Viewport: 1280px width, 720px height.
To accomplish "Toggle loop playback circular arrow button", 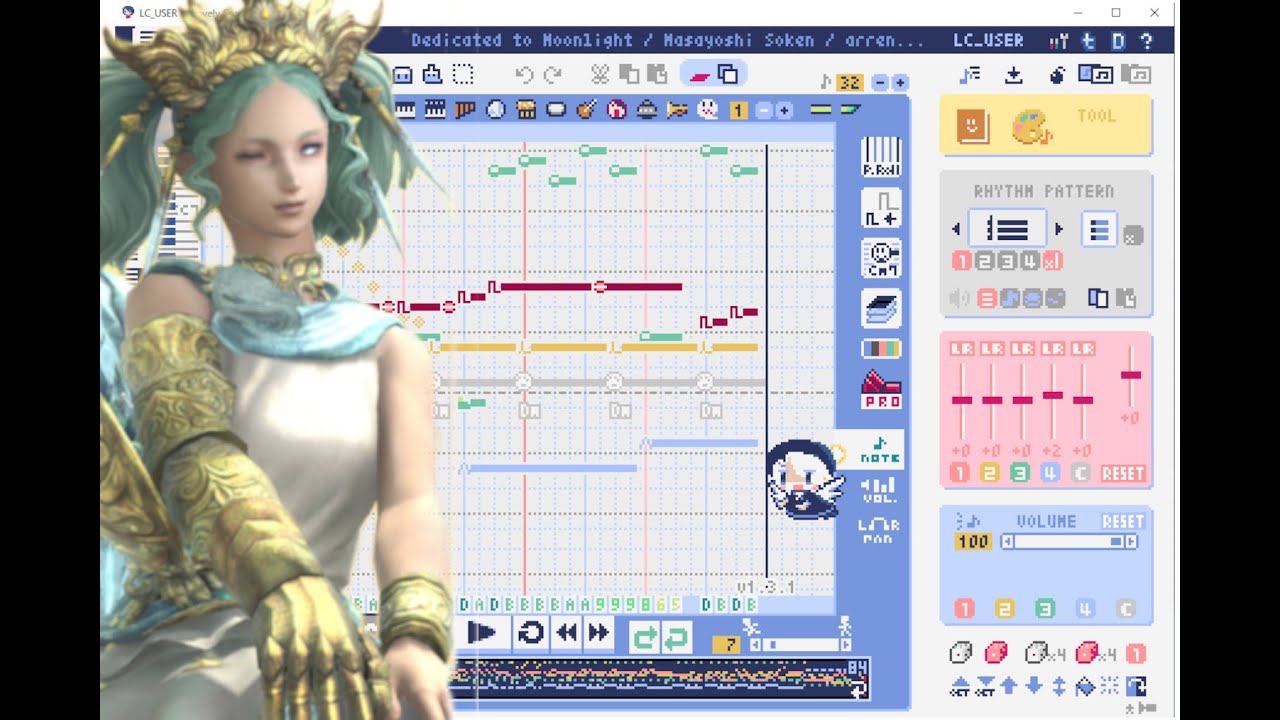I will (530, 632).
